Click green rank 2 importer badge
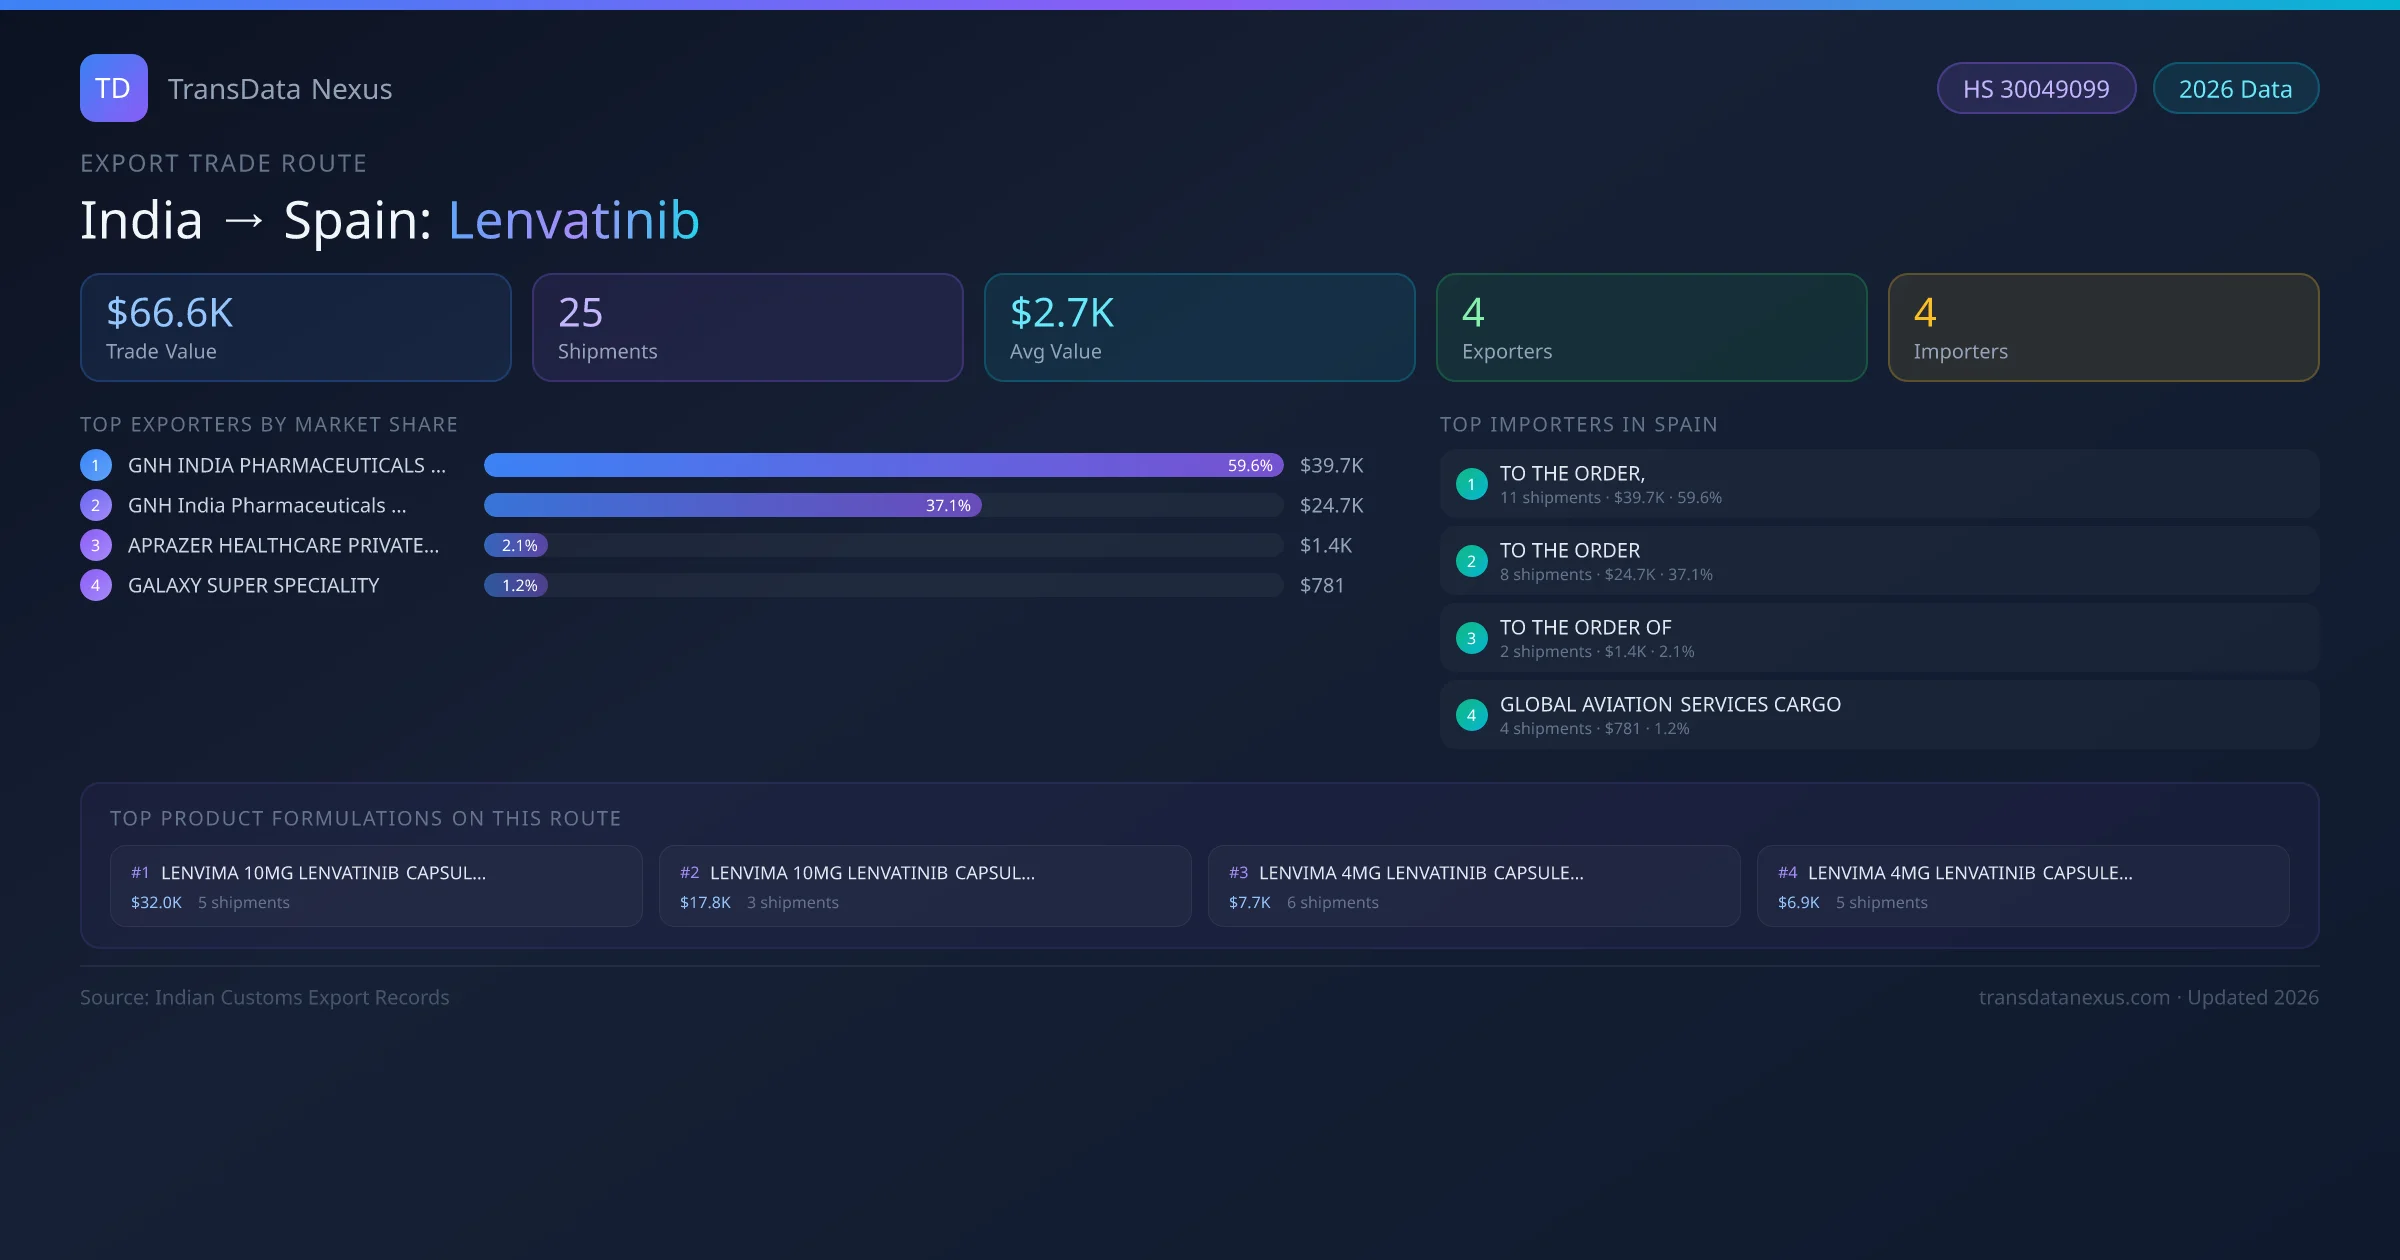This screenshot has width=2400, height=1260. 1471,561
